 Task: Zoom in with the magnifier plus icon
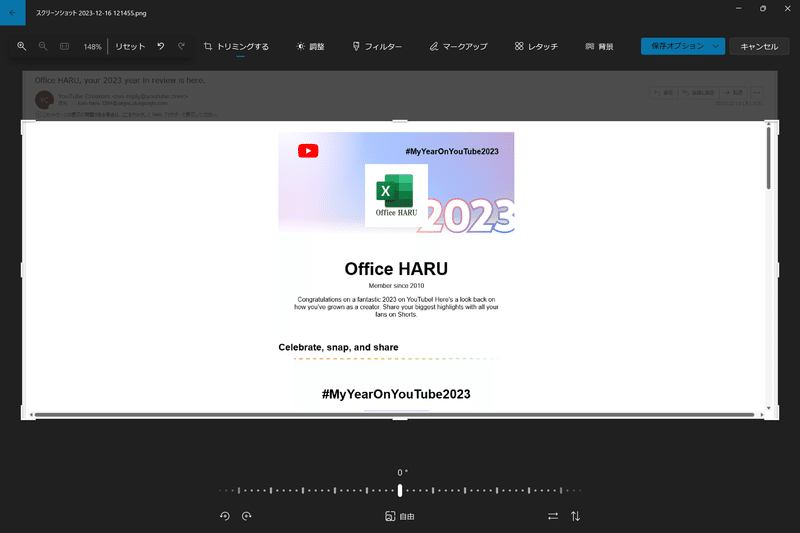21,46
